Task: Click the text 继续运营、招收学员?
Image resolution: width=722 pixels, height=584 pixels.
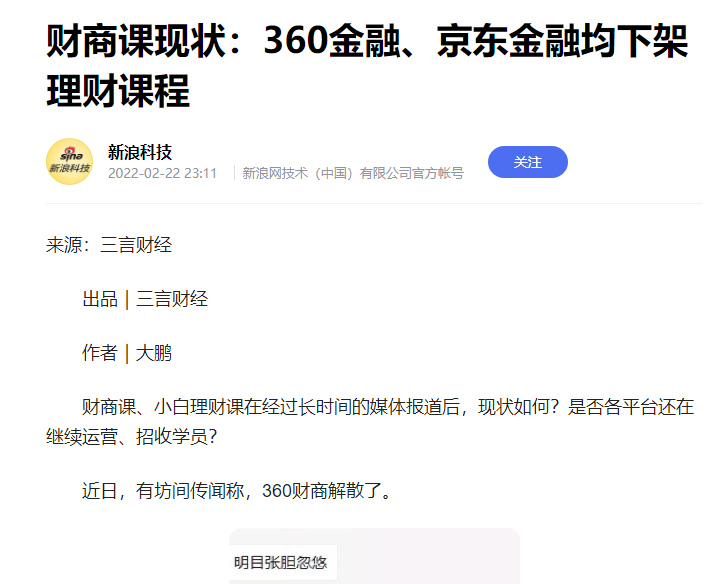Action: pos(132,437)
